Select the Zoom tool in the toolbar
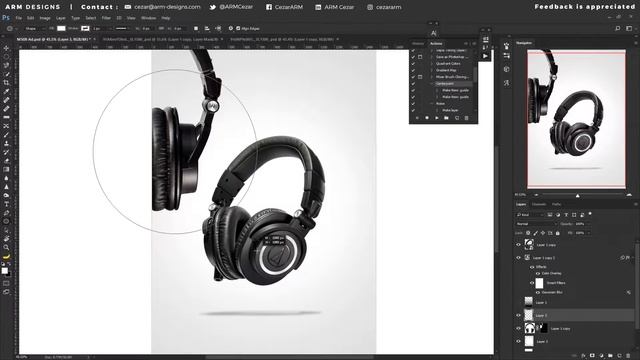The image size is (640, 360). click(6, 247)
